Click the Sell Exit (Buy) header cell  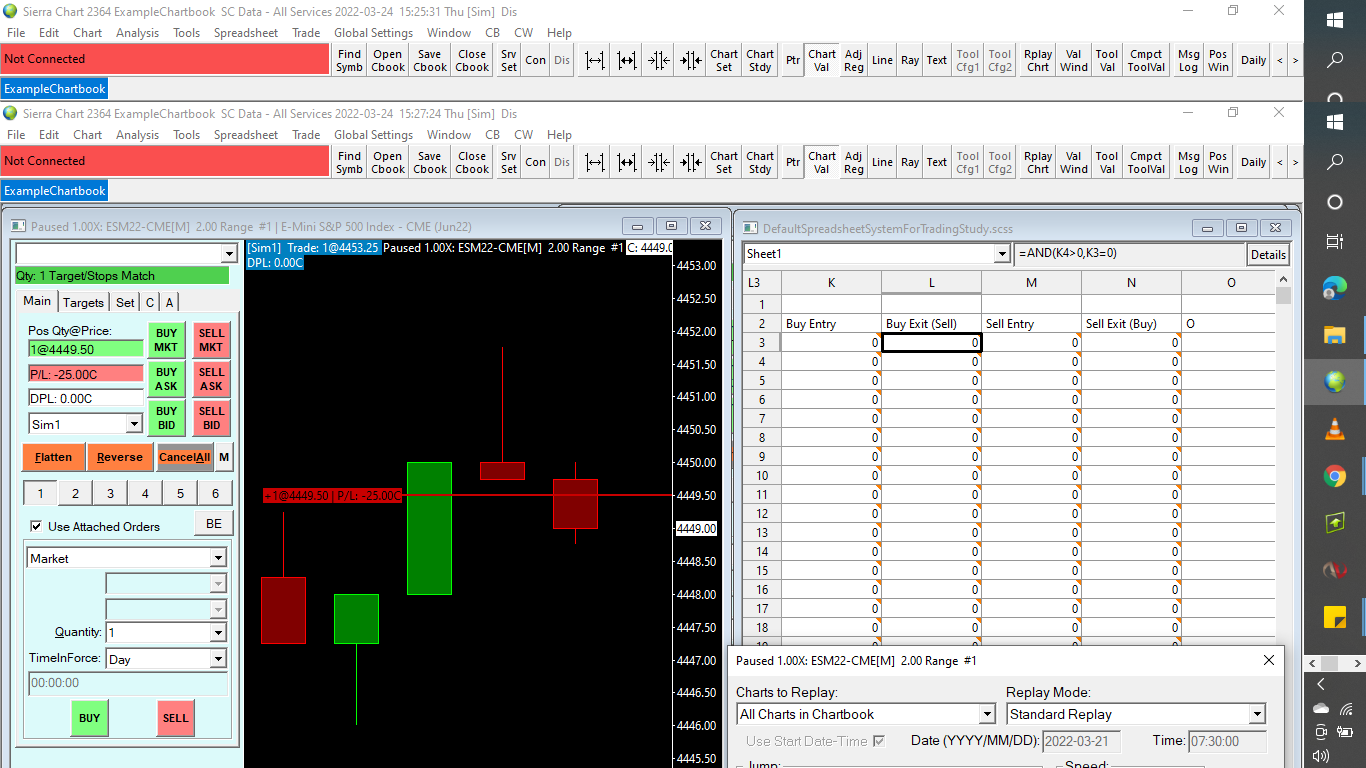pyautogui.click(x=1131, y=323)
